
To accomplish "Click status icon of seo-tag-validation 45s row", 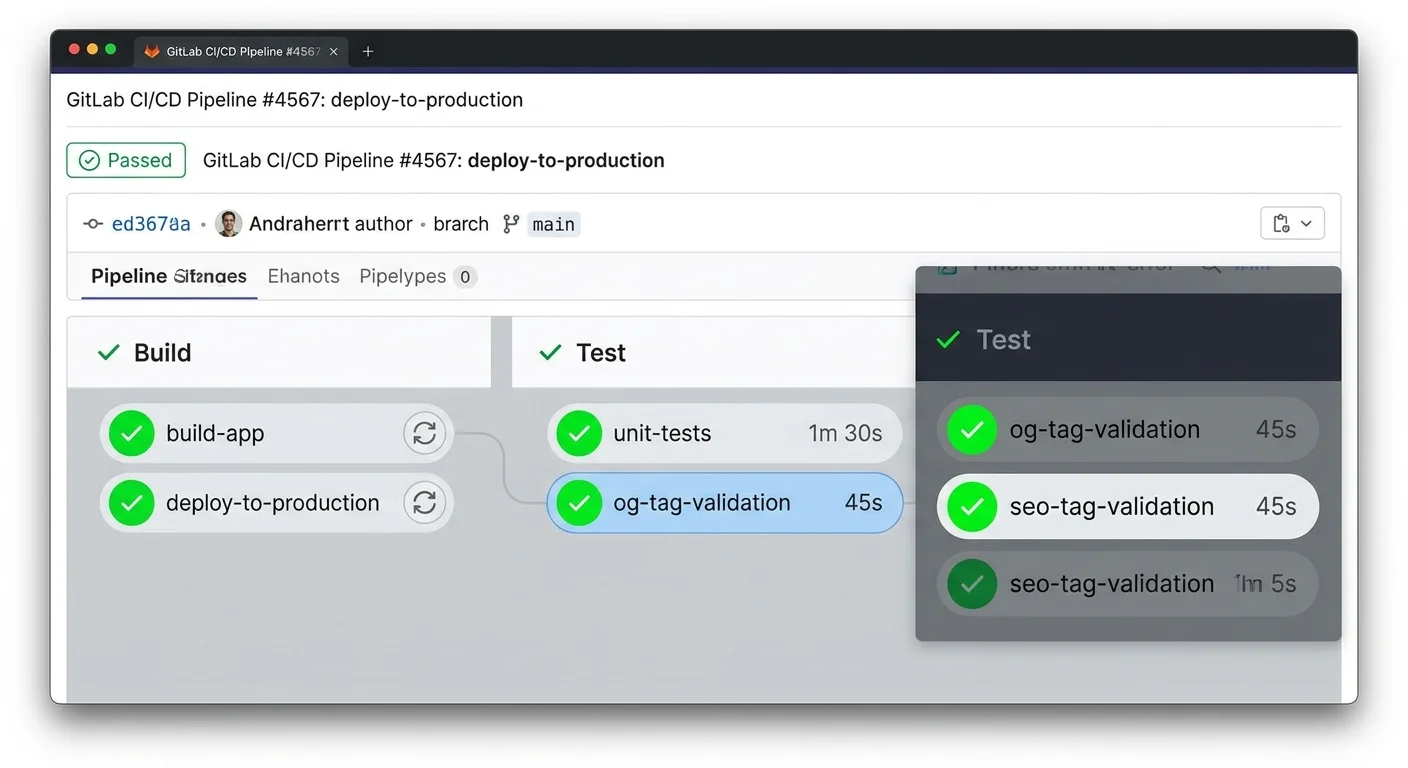I will pos(972,507).
